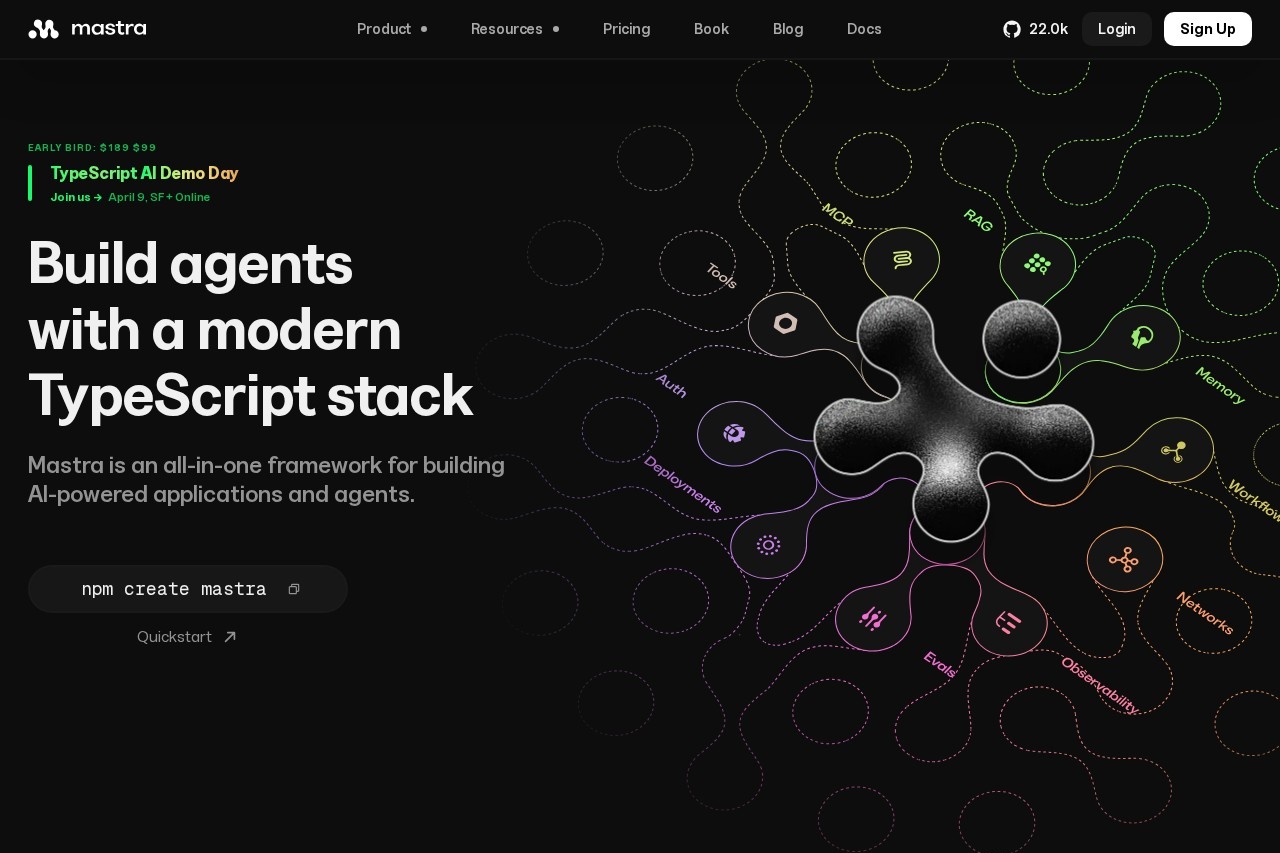
Task: Click the Observability label text
Action: point(1100,685)
